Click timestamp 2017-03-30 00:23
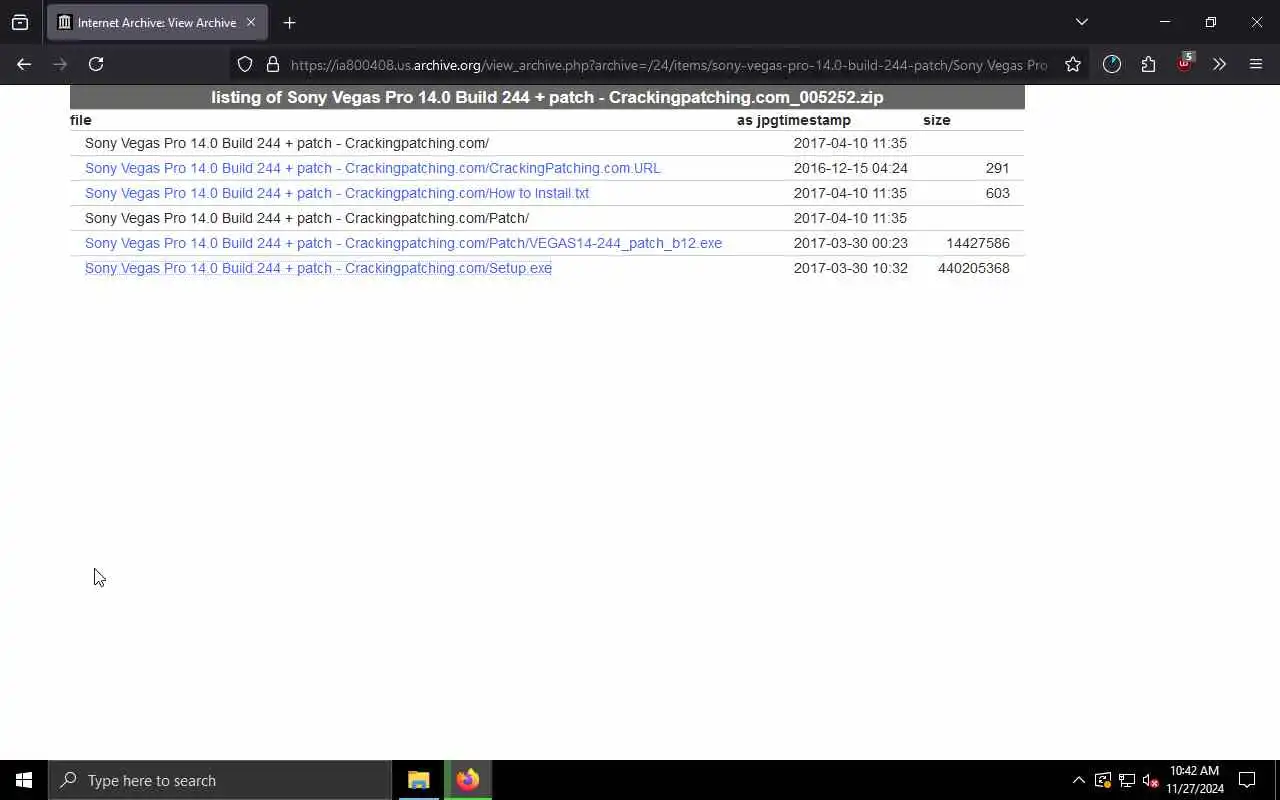 (850, 243)
